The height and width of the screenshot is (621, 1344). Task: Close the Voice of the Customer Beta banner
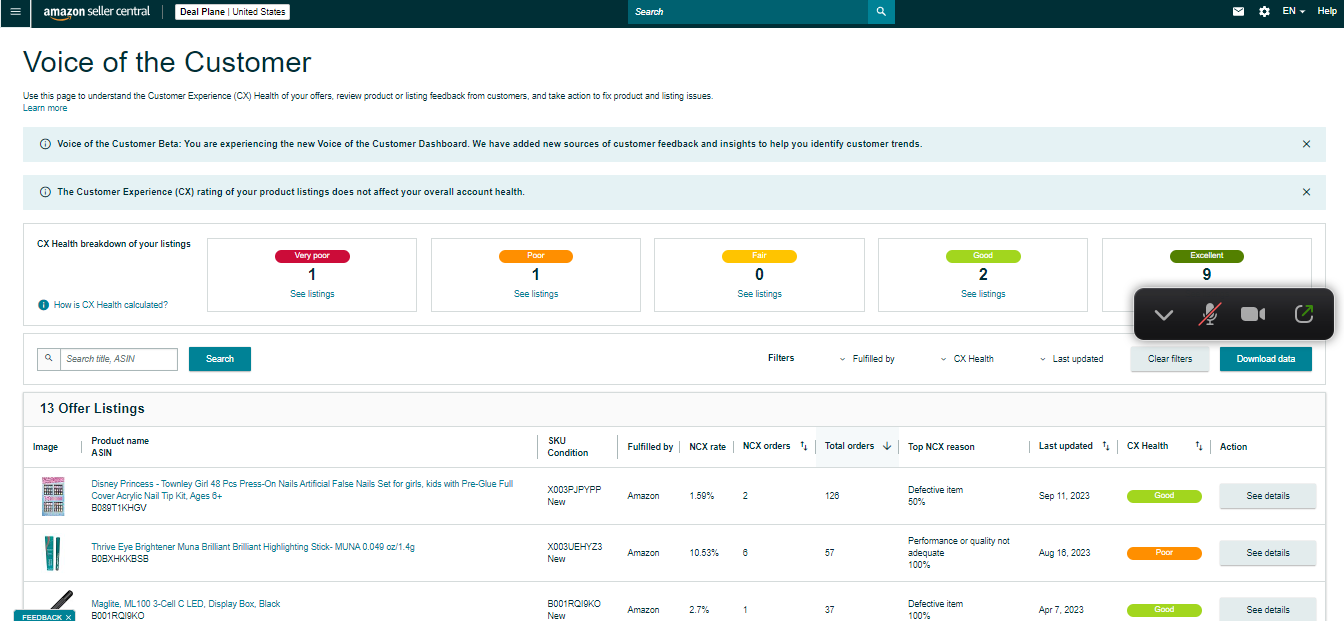(x=1306, y=144)
